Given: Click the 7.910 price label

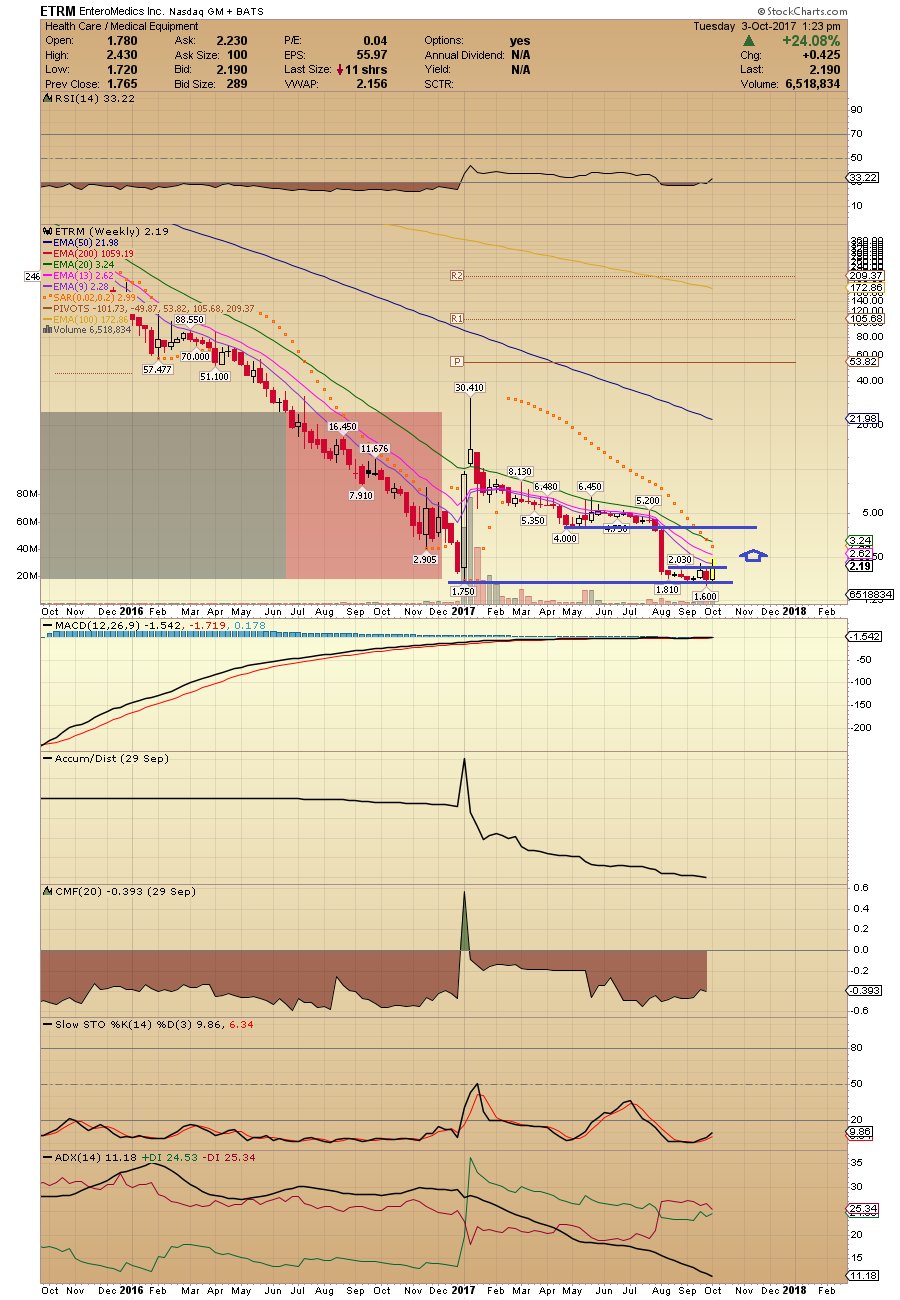Looking at the screenshot, I should [x=361, y=495].
